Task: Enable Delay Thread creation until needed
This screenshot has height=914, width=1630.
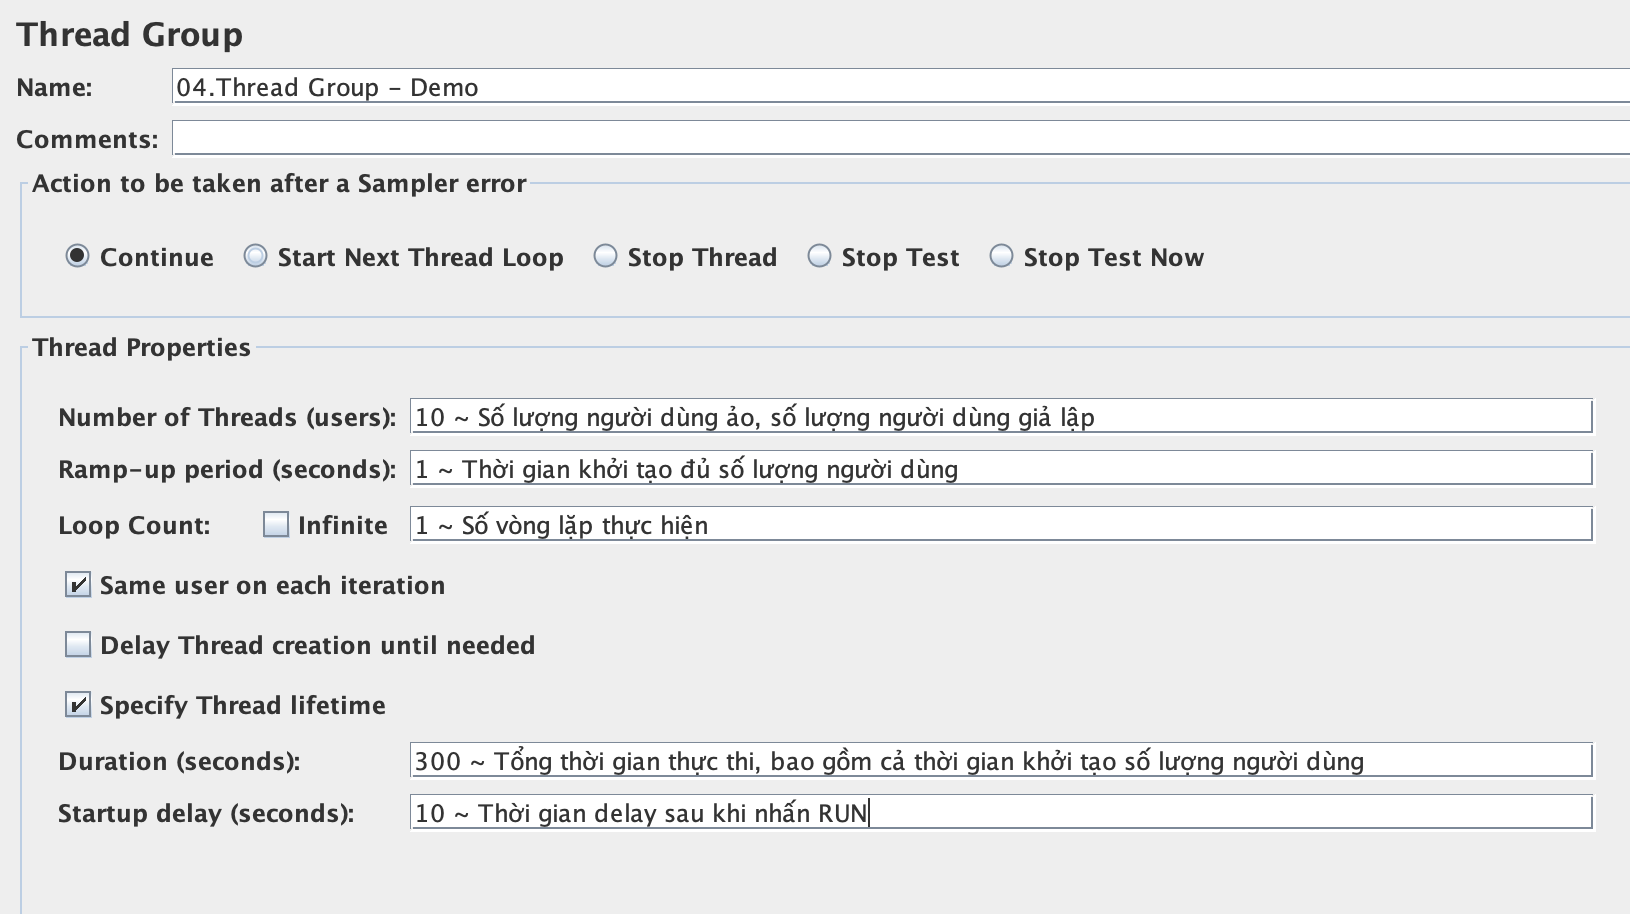Action: [78, 645]
